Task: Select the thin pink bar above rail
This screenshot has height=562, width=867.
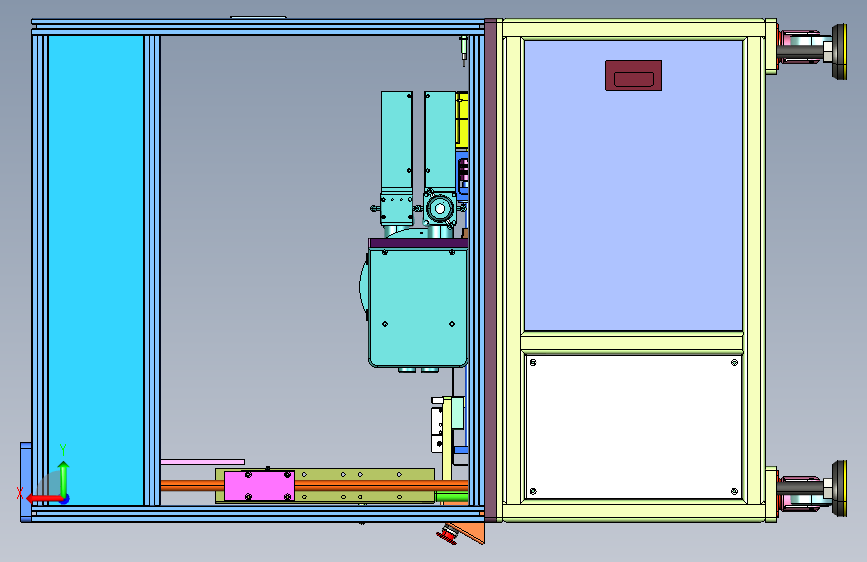Action: [202, 461]
